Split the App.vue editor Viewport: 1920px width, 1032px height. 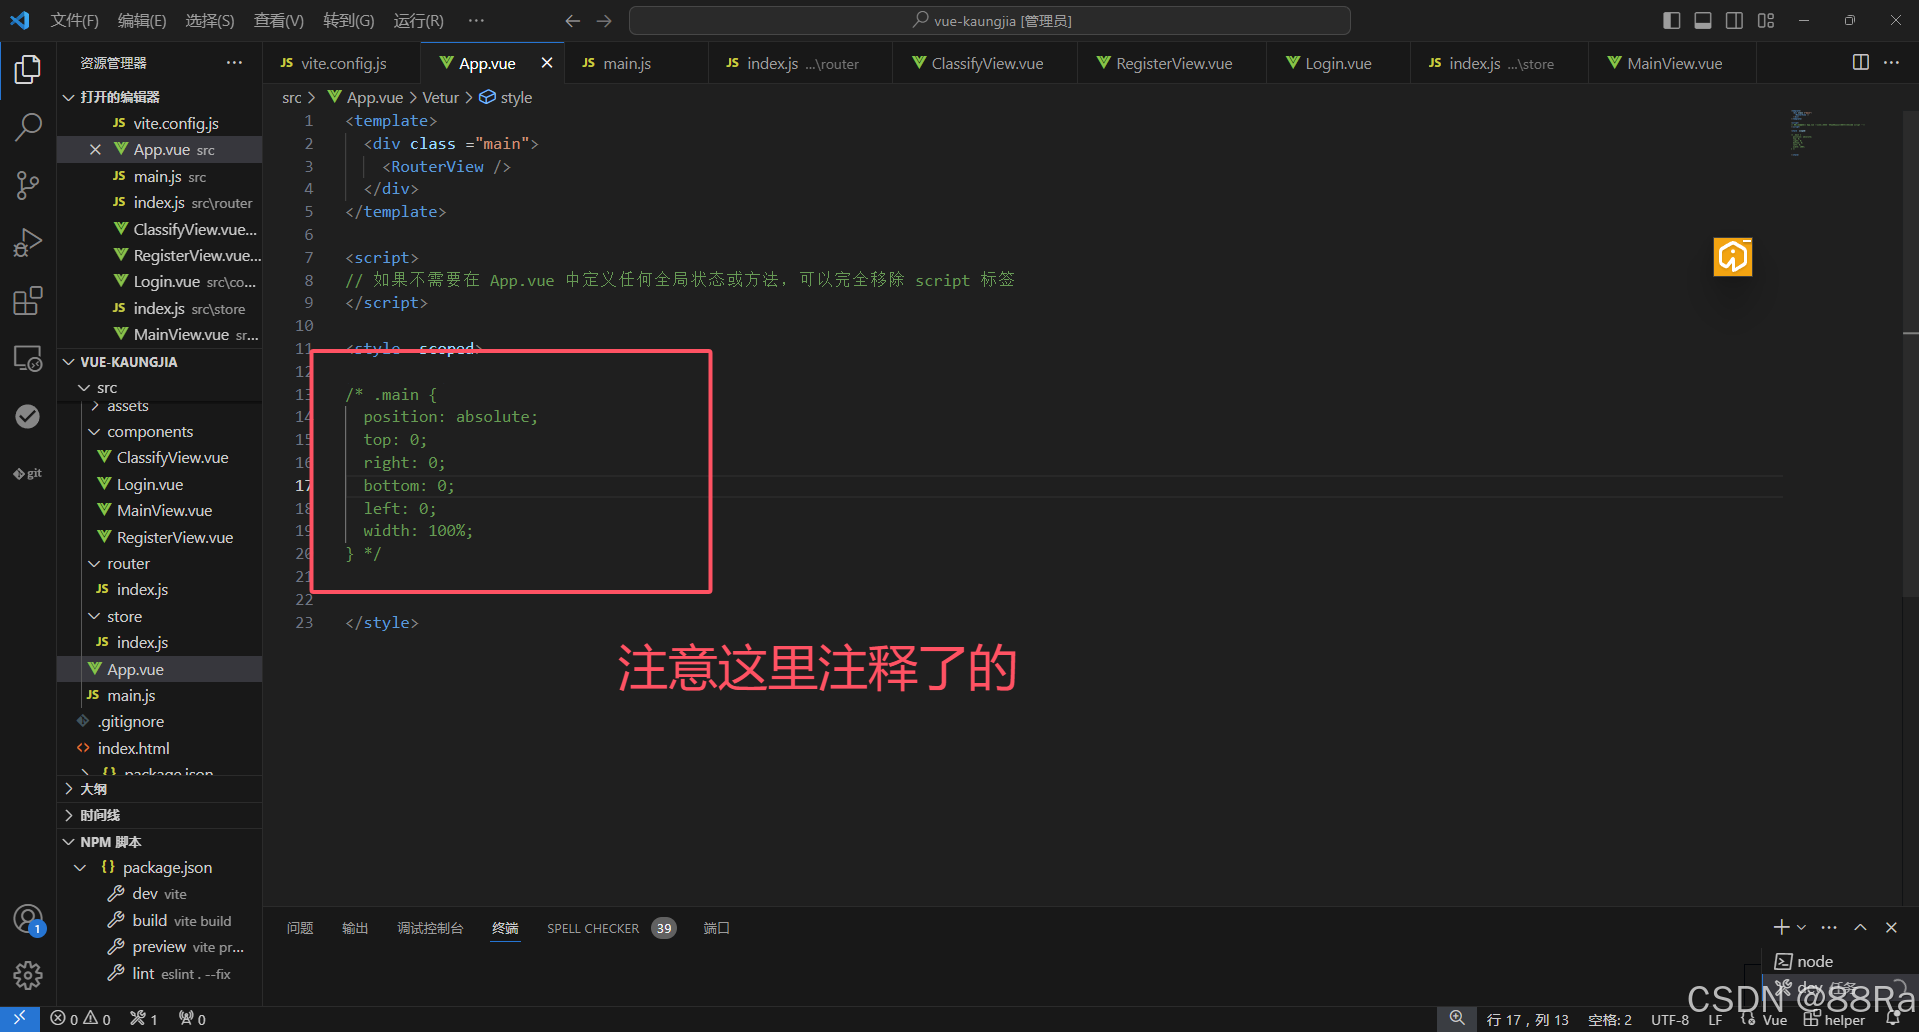click(x=1860, y=62)
